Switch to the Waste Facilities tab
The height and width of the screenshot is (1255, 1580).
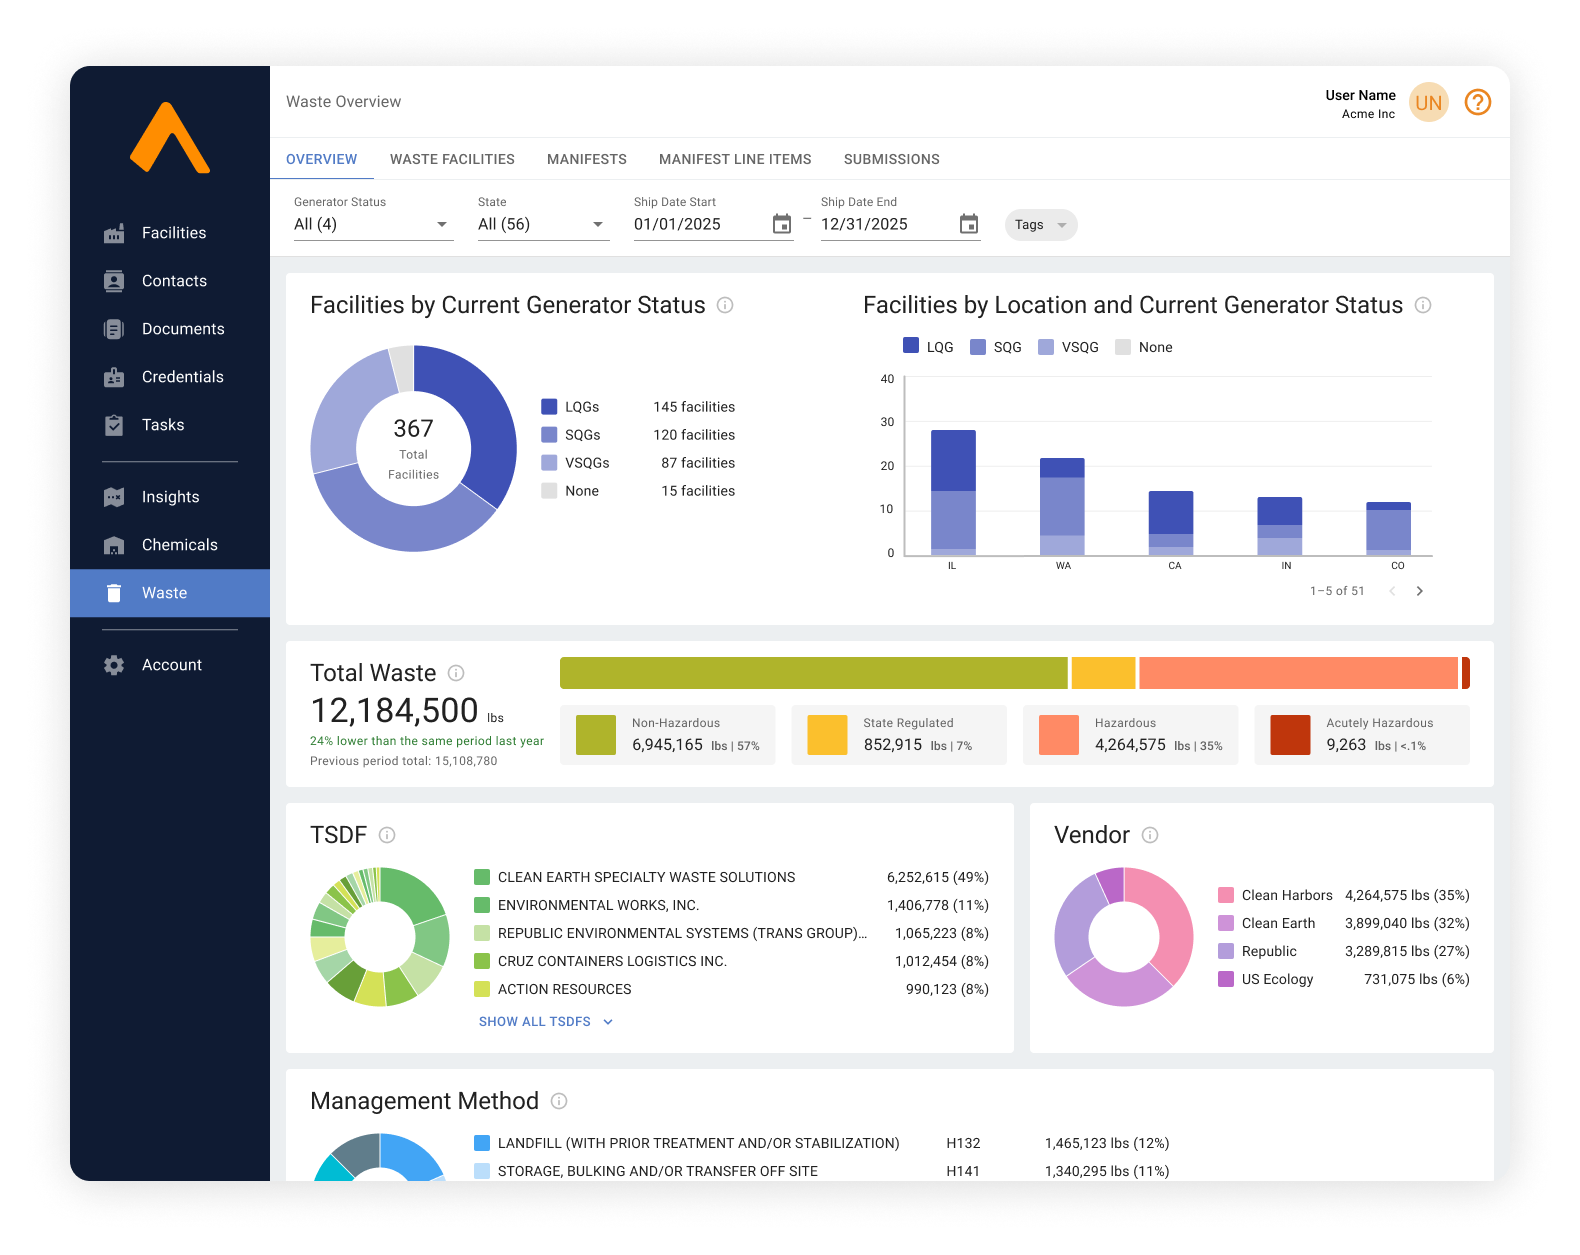pos(452,159)
